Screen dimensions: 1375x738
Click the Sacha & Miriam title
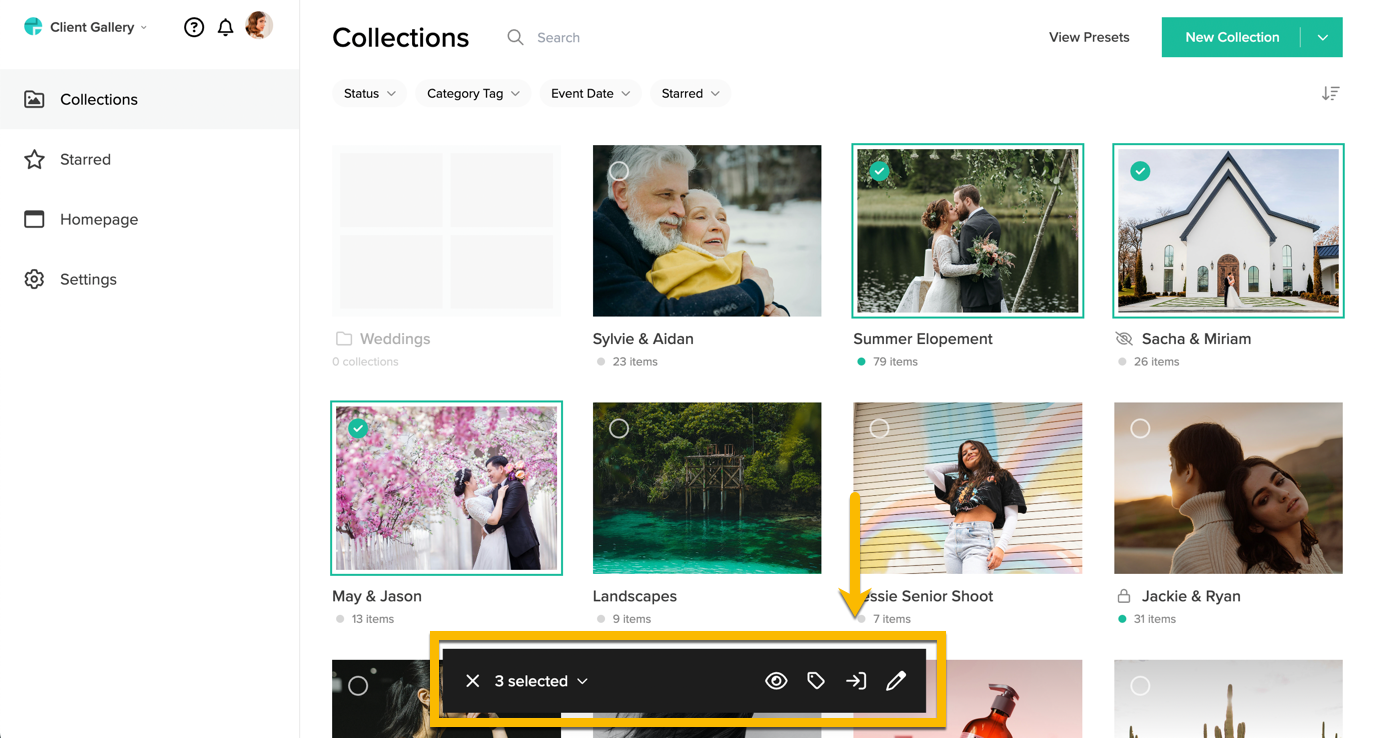click(x=1196, y=339)
